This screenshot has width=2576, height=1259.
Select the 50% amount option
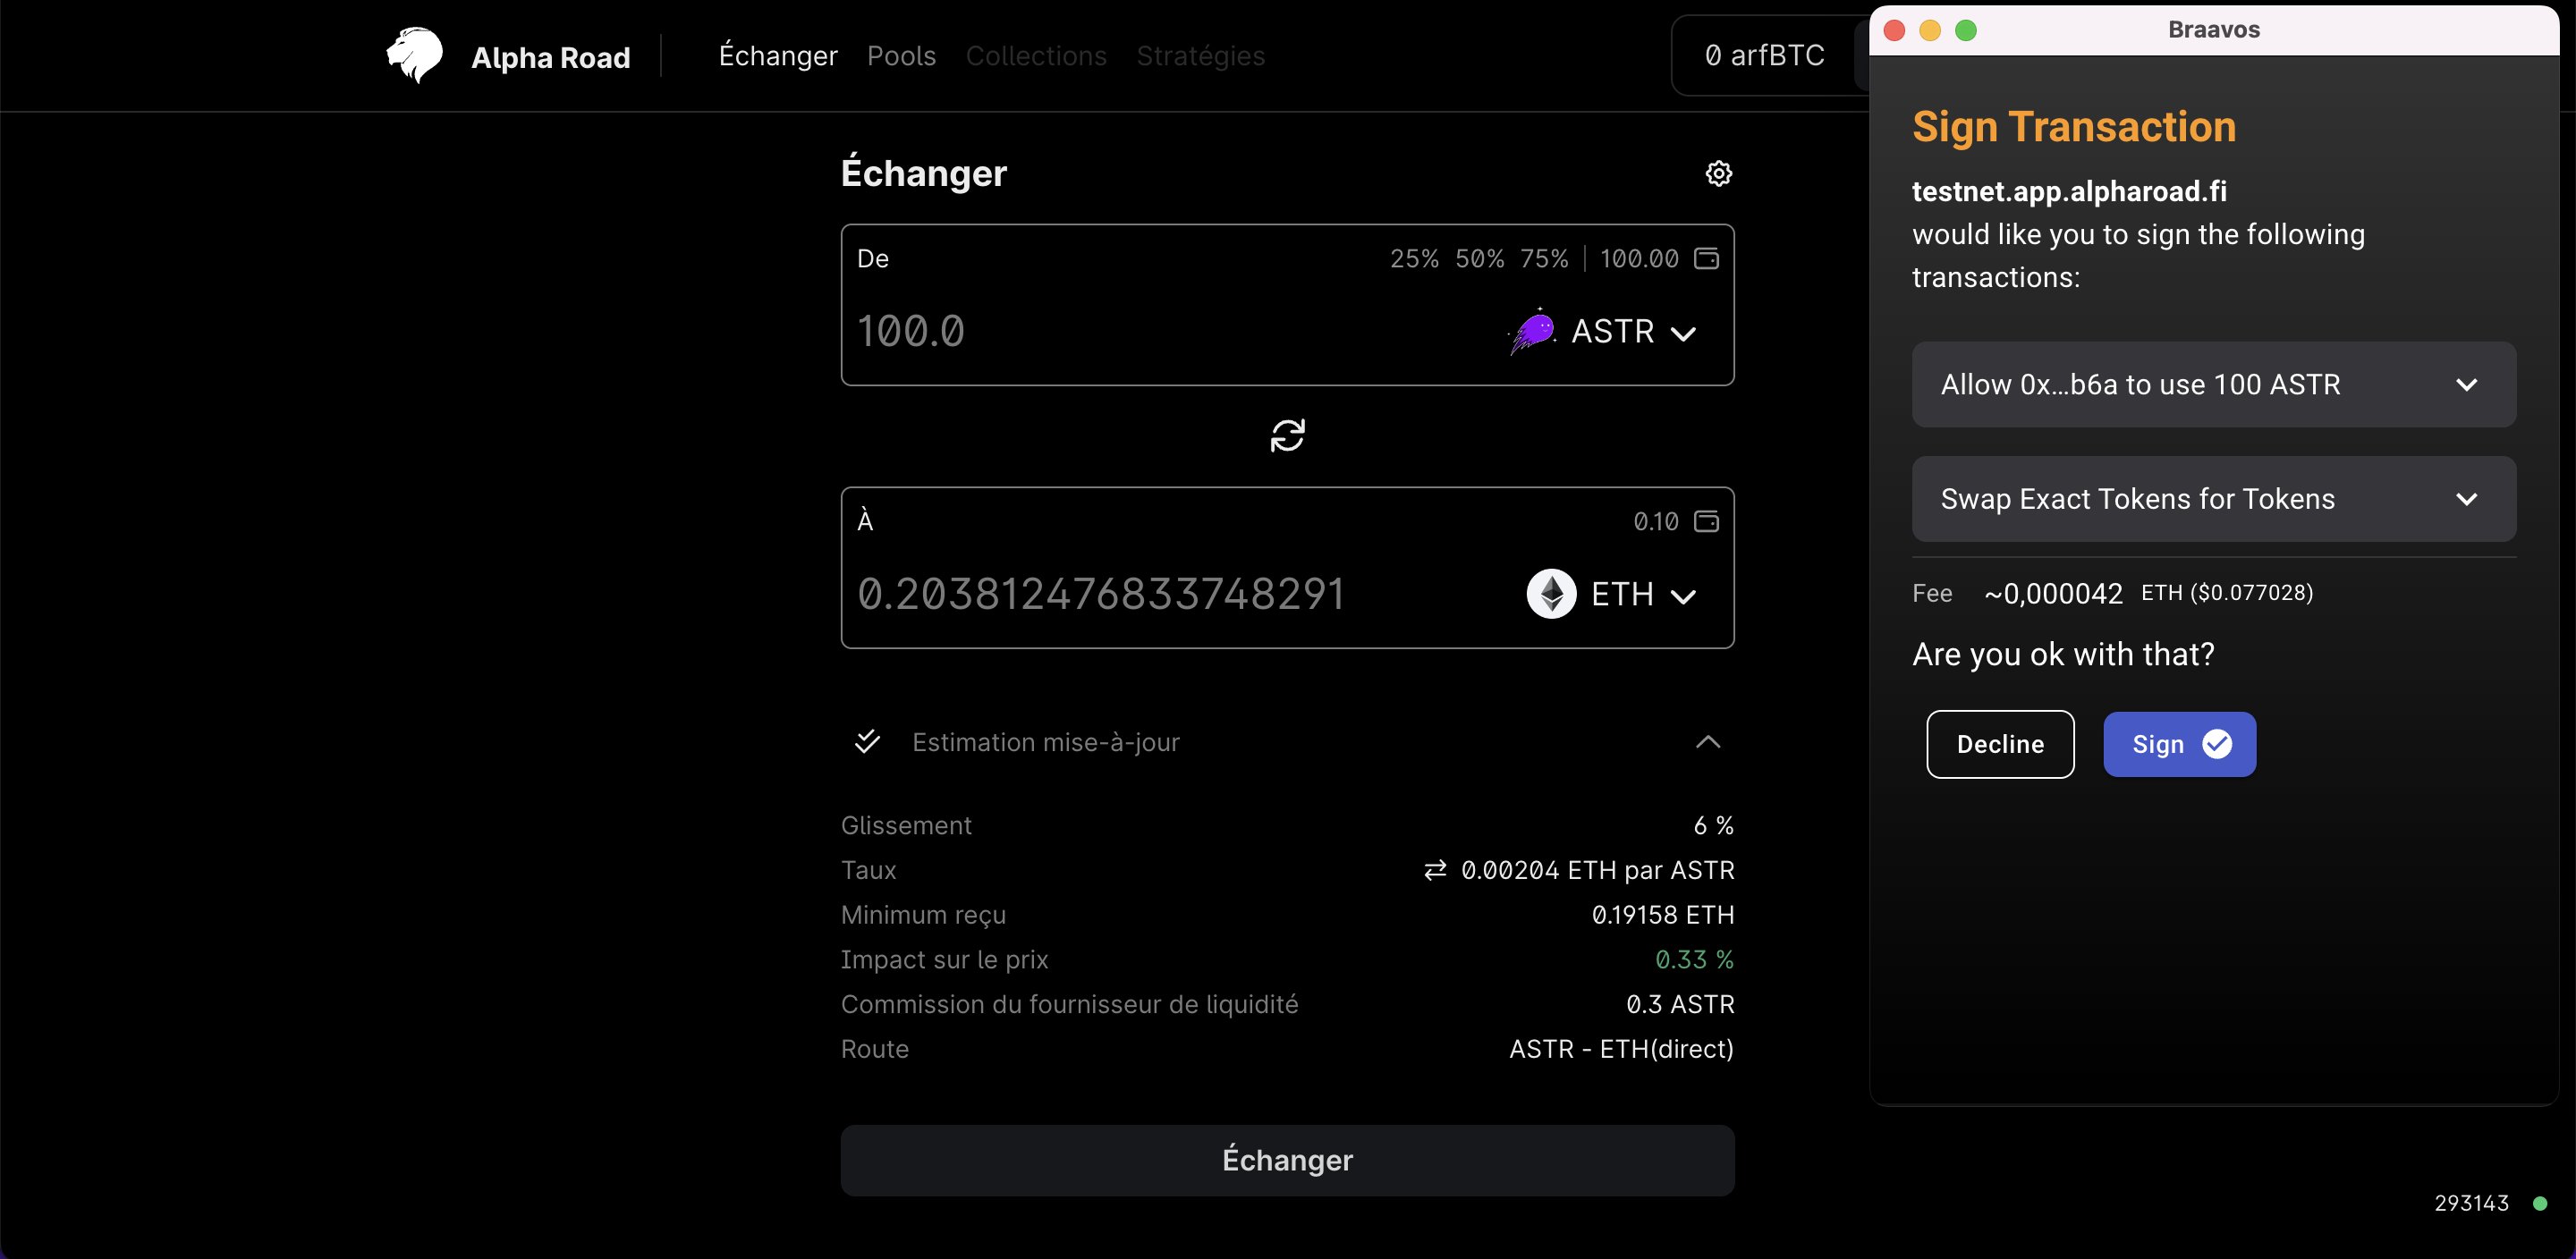tap(1479, 259)
